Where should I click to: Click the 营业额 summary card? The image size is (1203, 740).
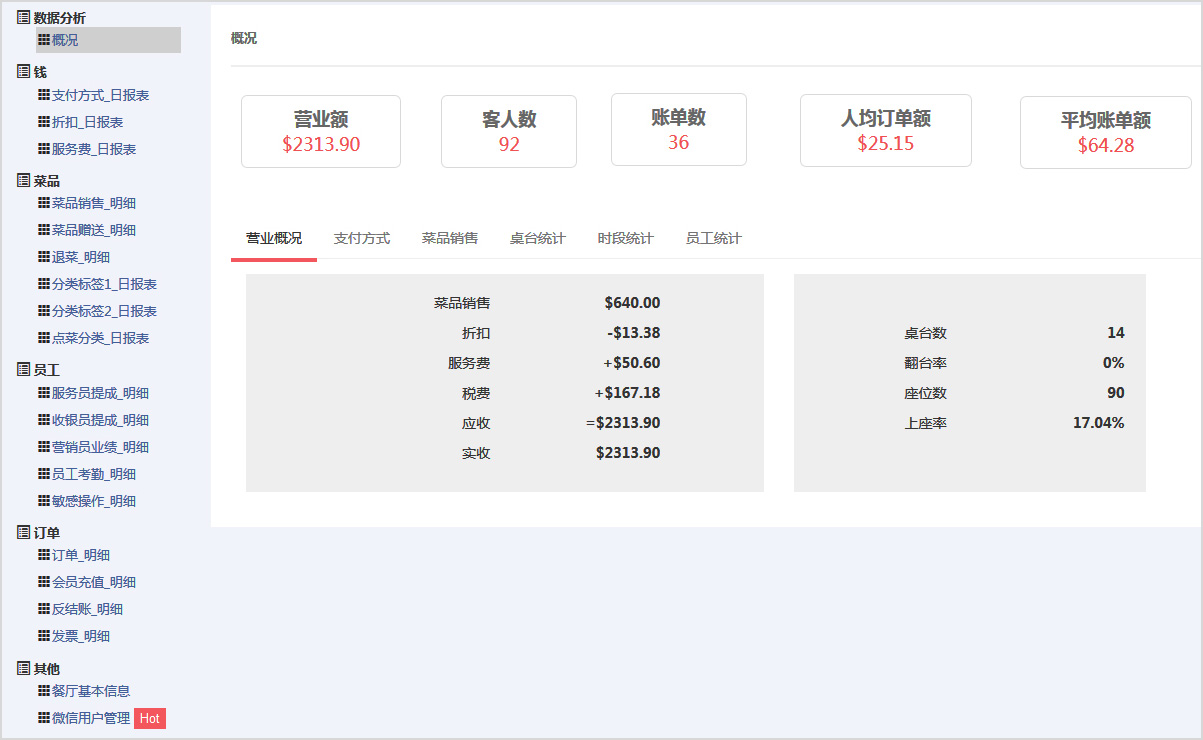(x=320, y=131)
